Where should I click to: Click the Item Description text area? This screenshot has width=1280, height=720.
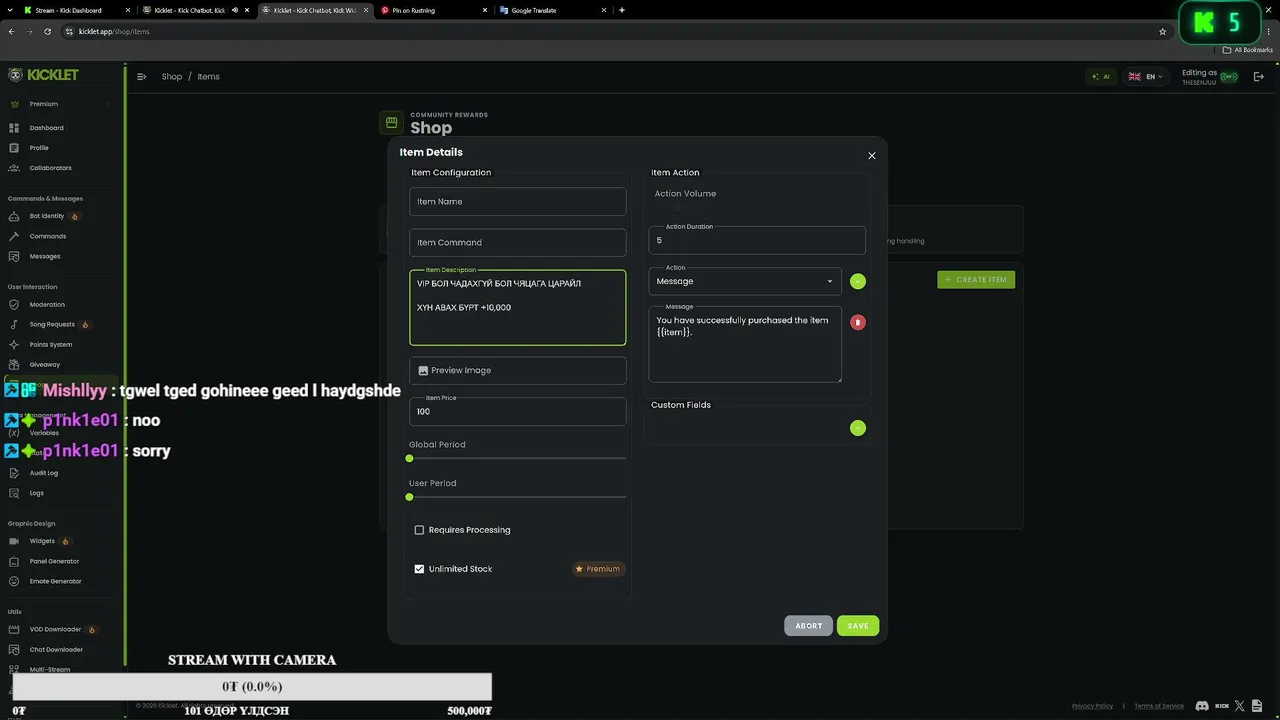[518, 308]
